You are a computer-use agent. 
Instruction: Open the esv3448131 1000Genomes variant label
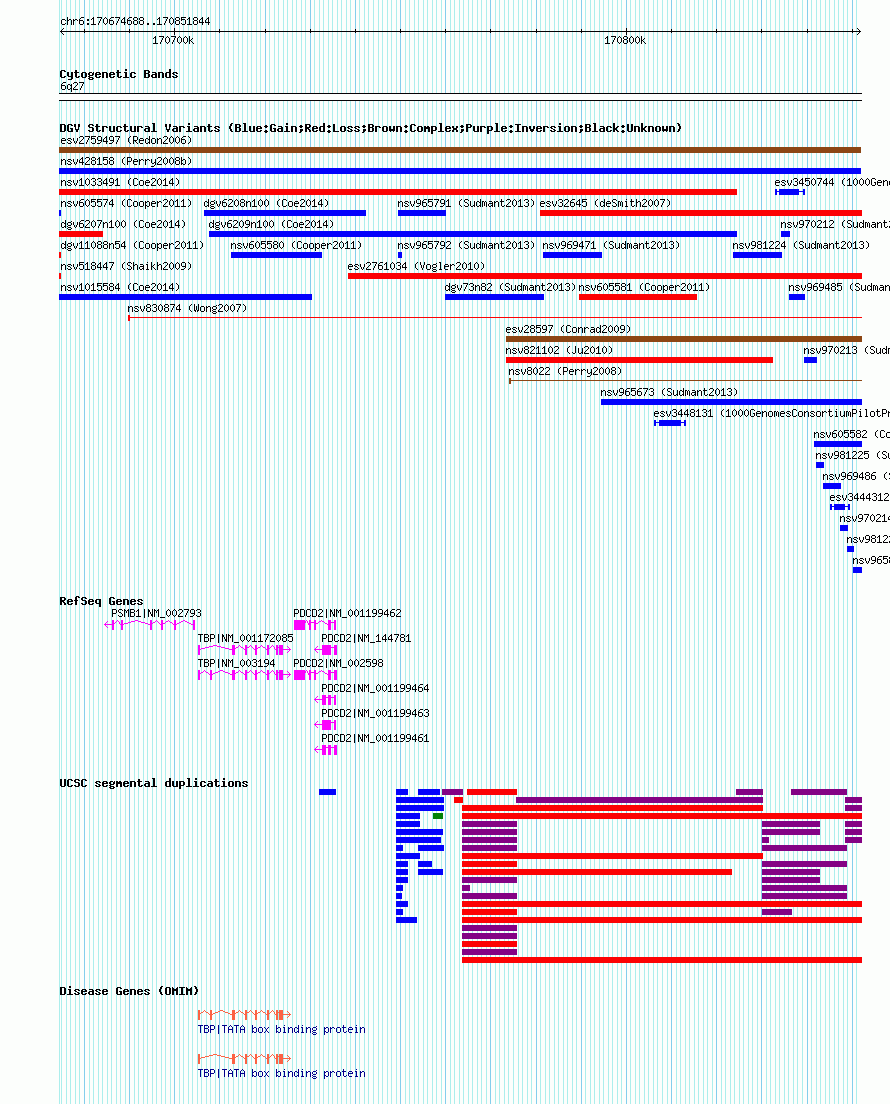771,414
